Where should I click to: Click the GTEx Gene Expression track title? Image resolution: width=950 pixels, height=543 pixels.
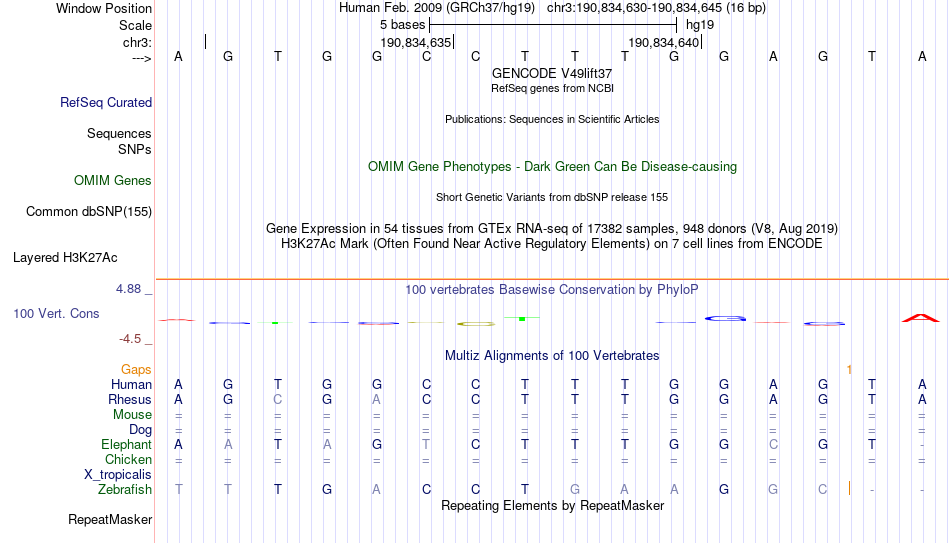(552, 228)
